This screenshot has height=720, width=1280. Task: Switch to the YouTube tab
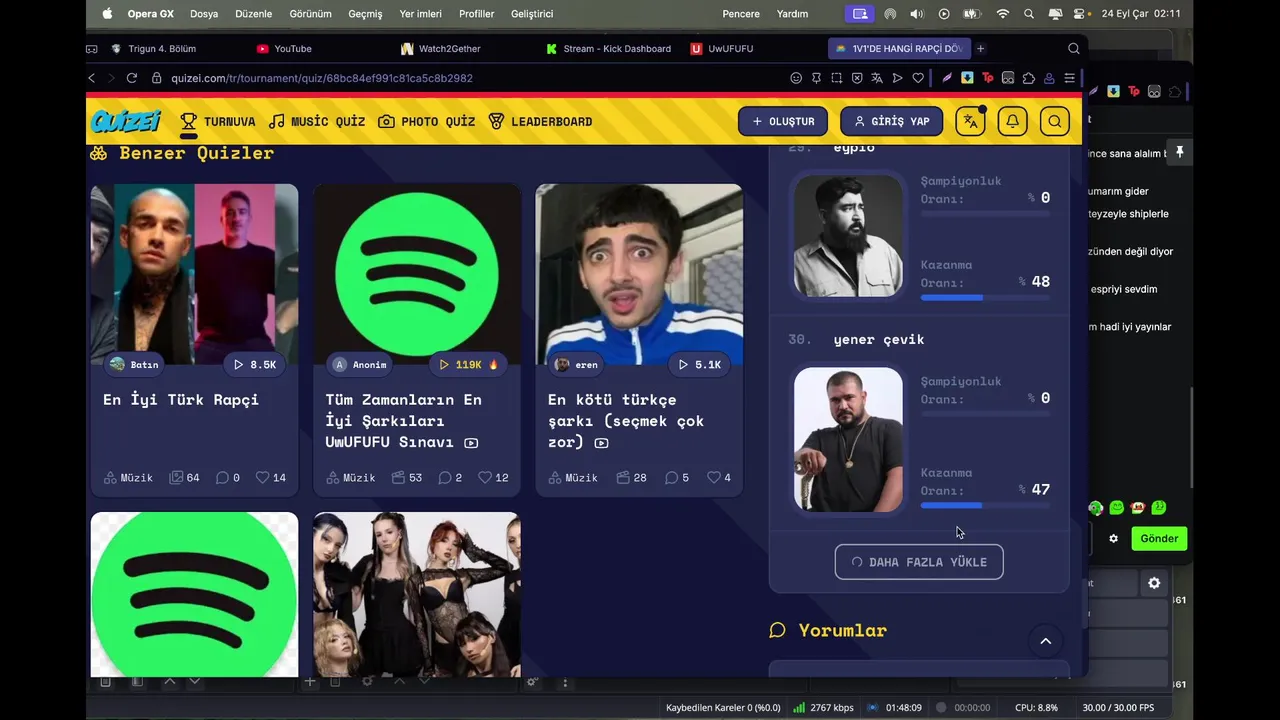click(292, 48)
